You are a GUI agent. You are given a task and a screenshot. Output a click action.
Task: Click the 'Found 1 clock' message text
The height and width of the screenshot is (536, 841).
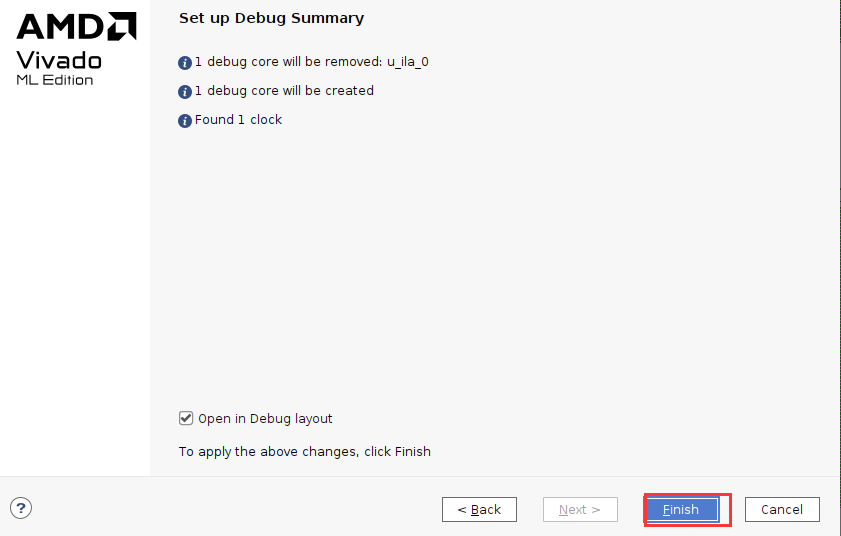click(238, 120)
